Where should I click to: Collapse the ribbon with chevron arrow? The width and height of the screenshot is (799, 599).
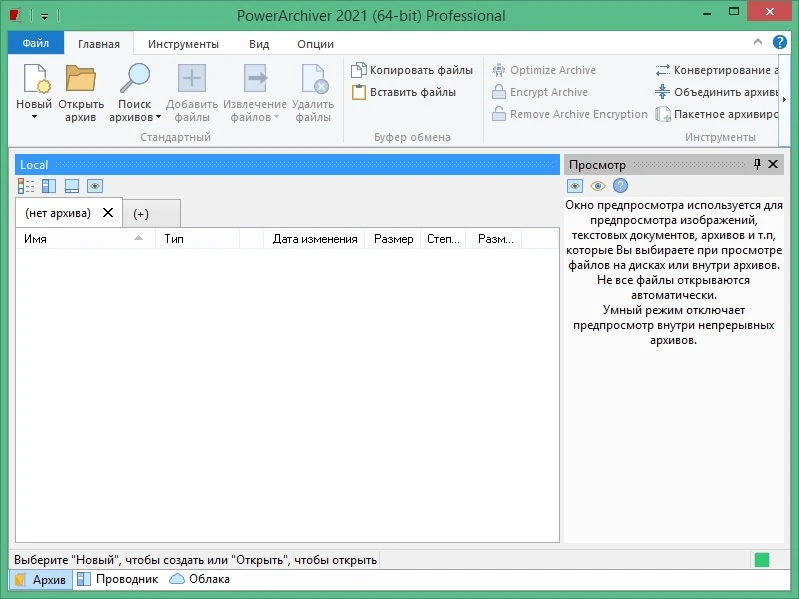pyautogui.click(x=758, y=42)
